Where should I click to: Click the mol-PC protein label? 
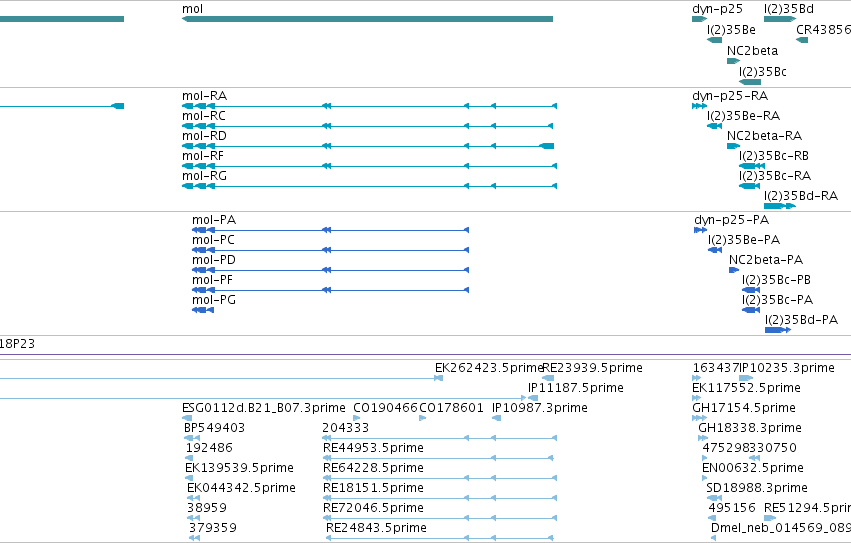coord(213,240)
